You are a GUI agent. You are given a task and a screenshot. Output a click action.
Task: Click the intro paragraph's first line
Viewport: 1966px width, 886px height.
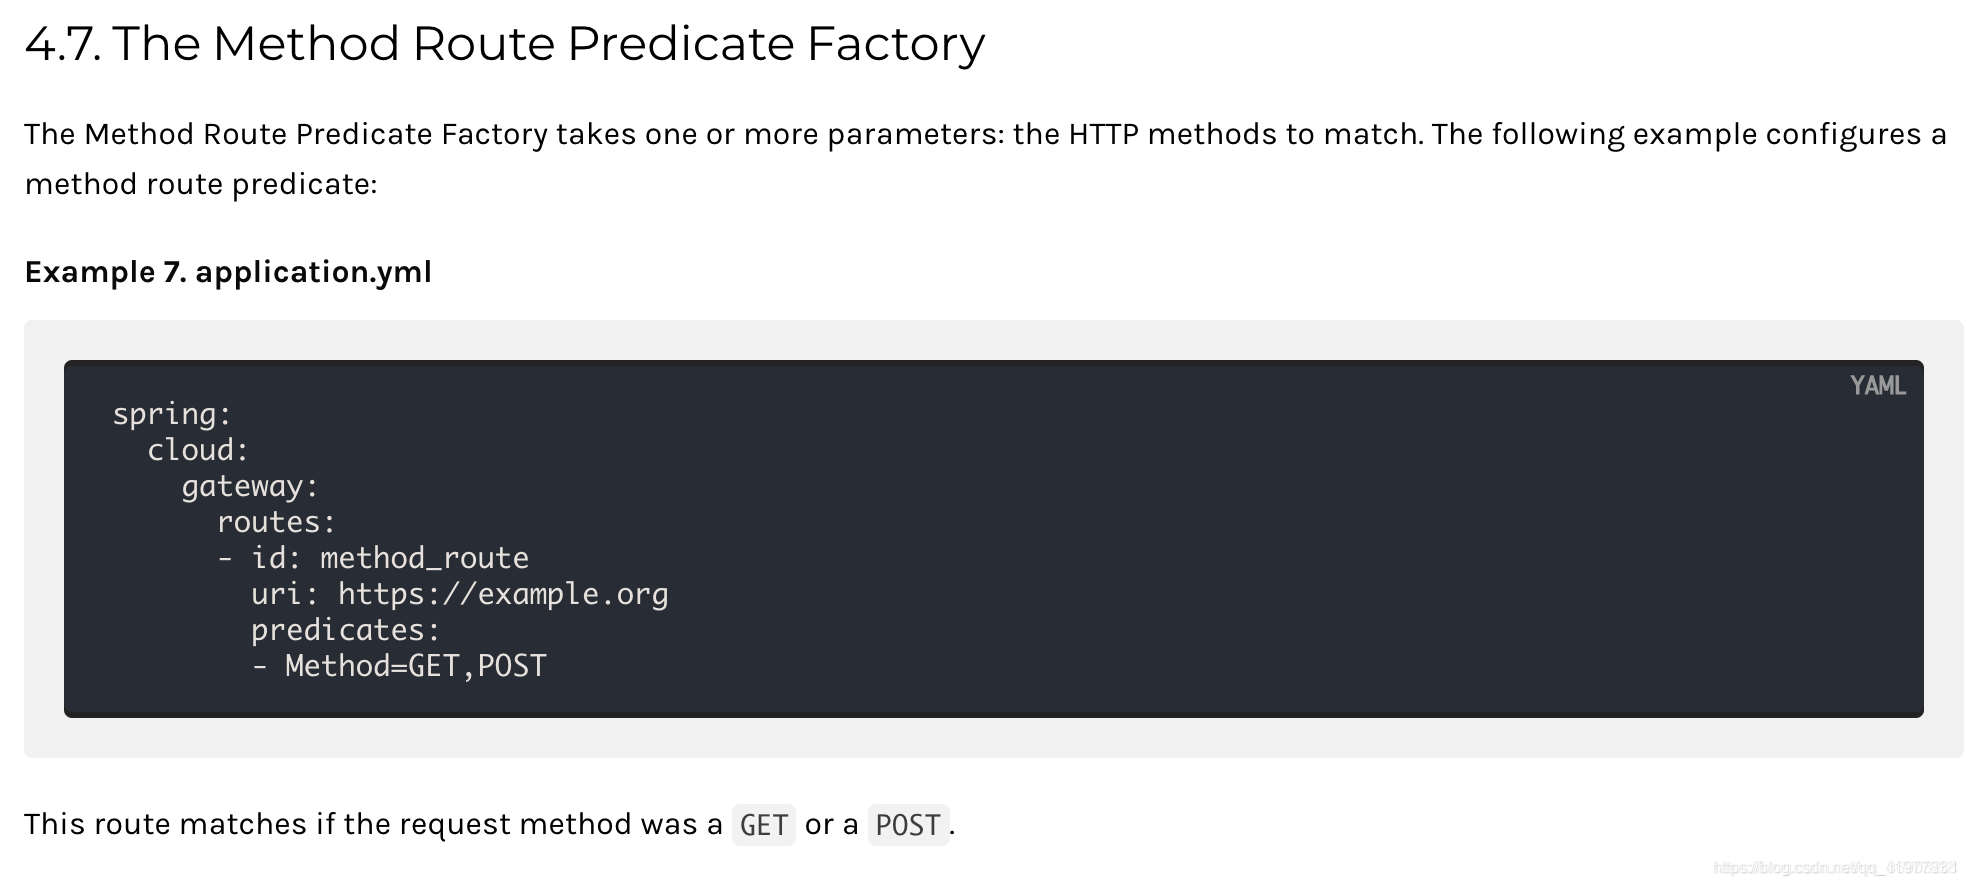pos(985,134)
